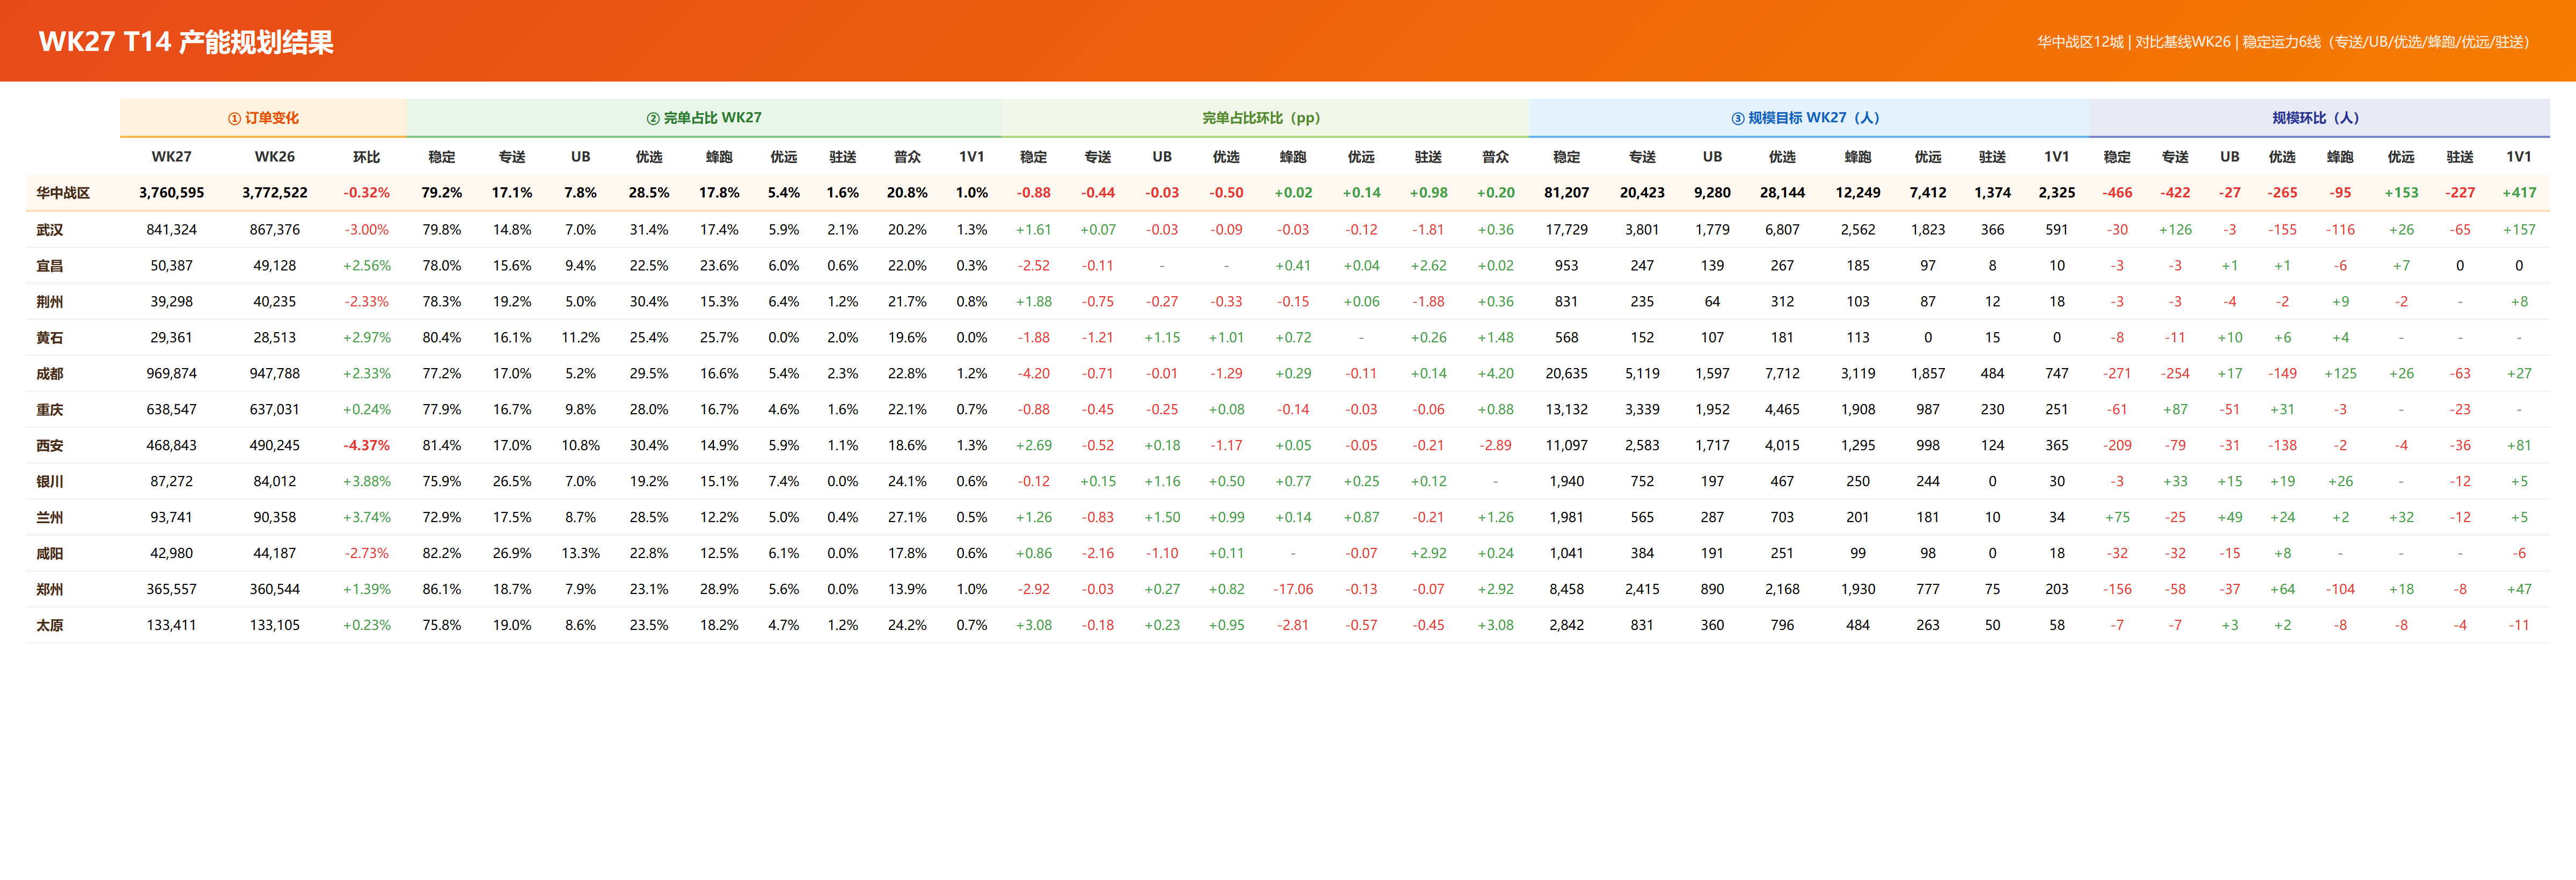Viewport: 2576px width, 880px height.
Task: Select the 华中战区 row label
Action: (x=63, y=193)
